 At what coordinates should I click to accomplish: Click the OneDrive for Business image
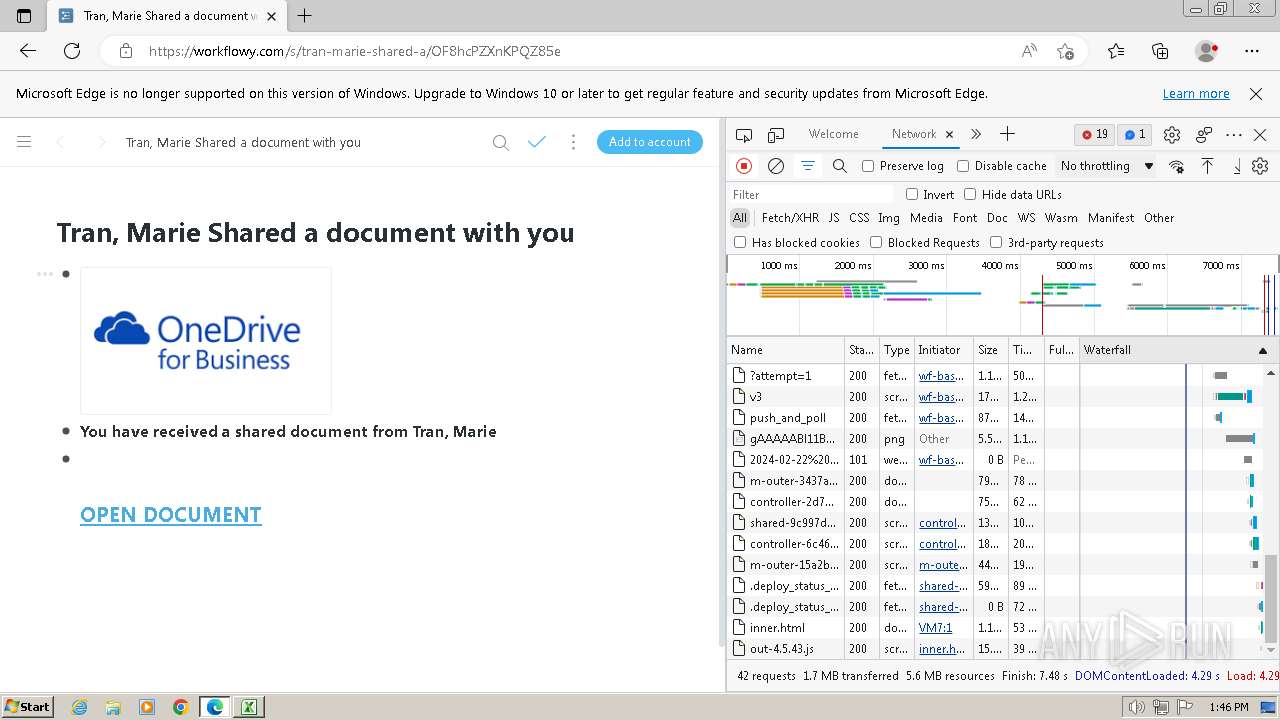[206, 341]
